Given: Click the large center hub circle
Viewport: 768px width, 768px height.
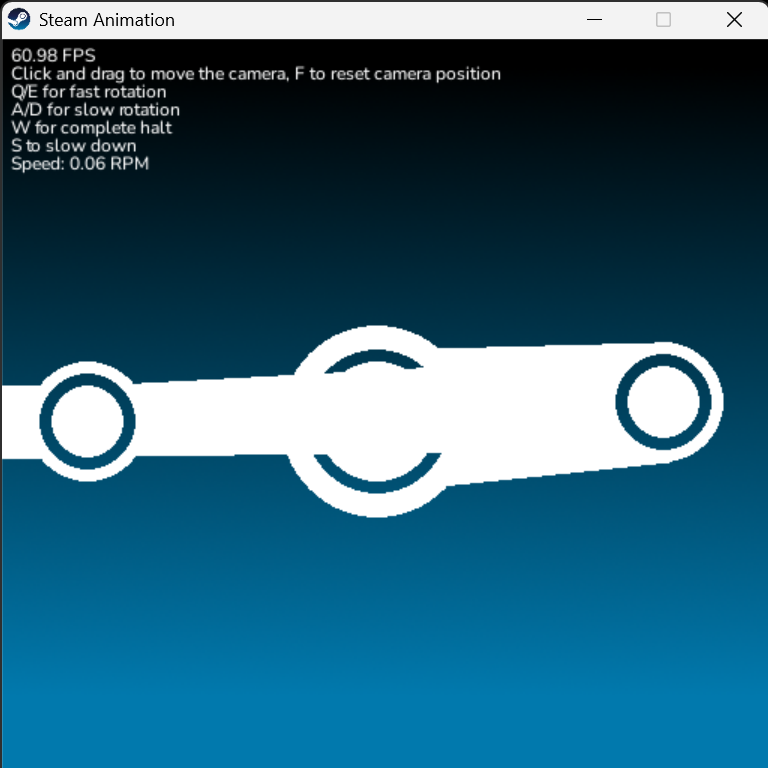Looking at the screenshot, I should point(376,421).
